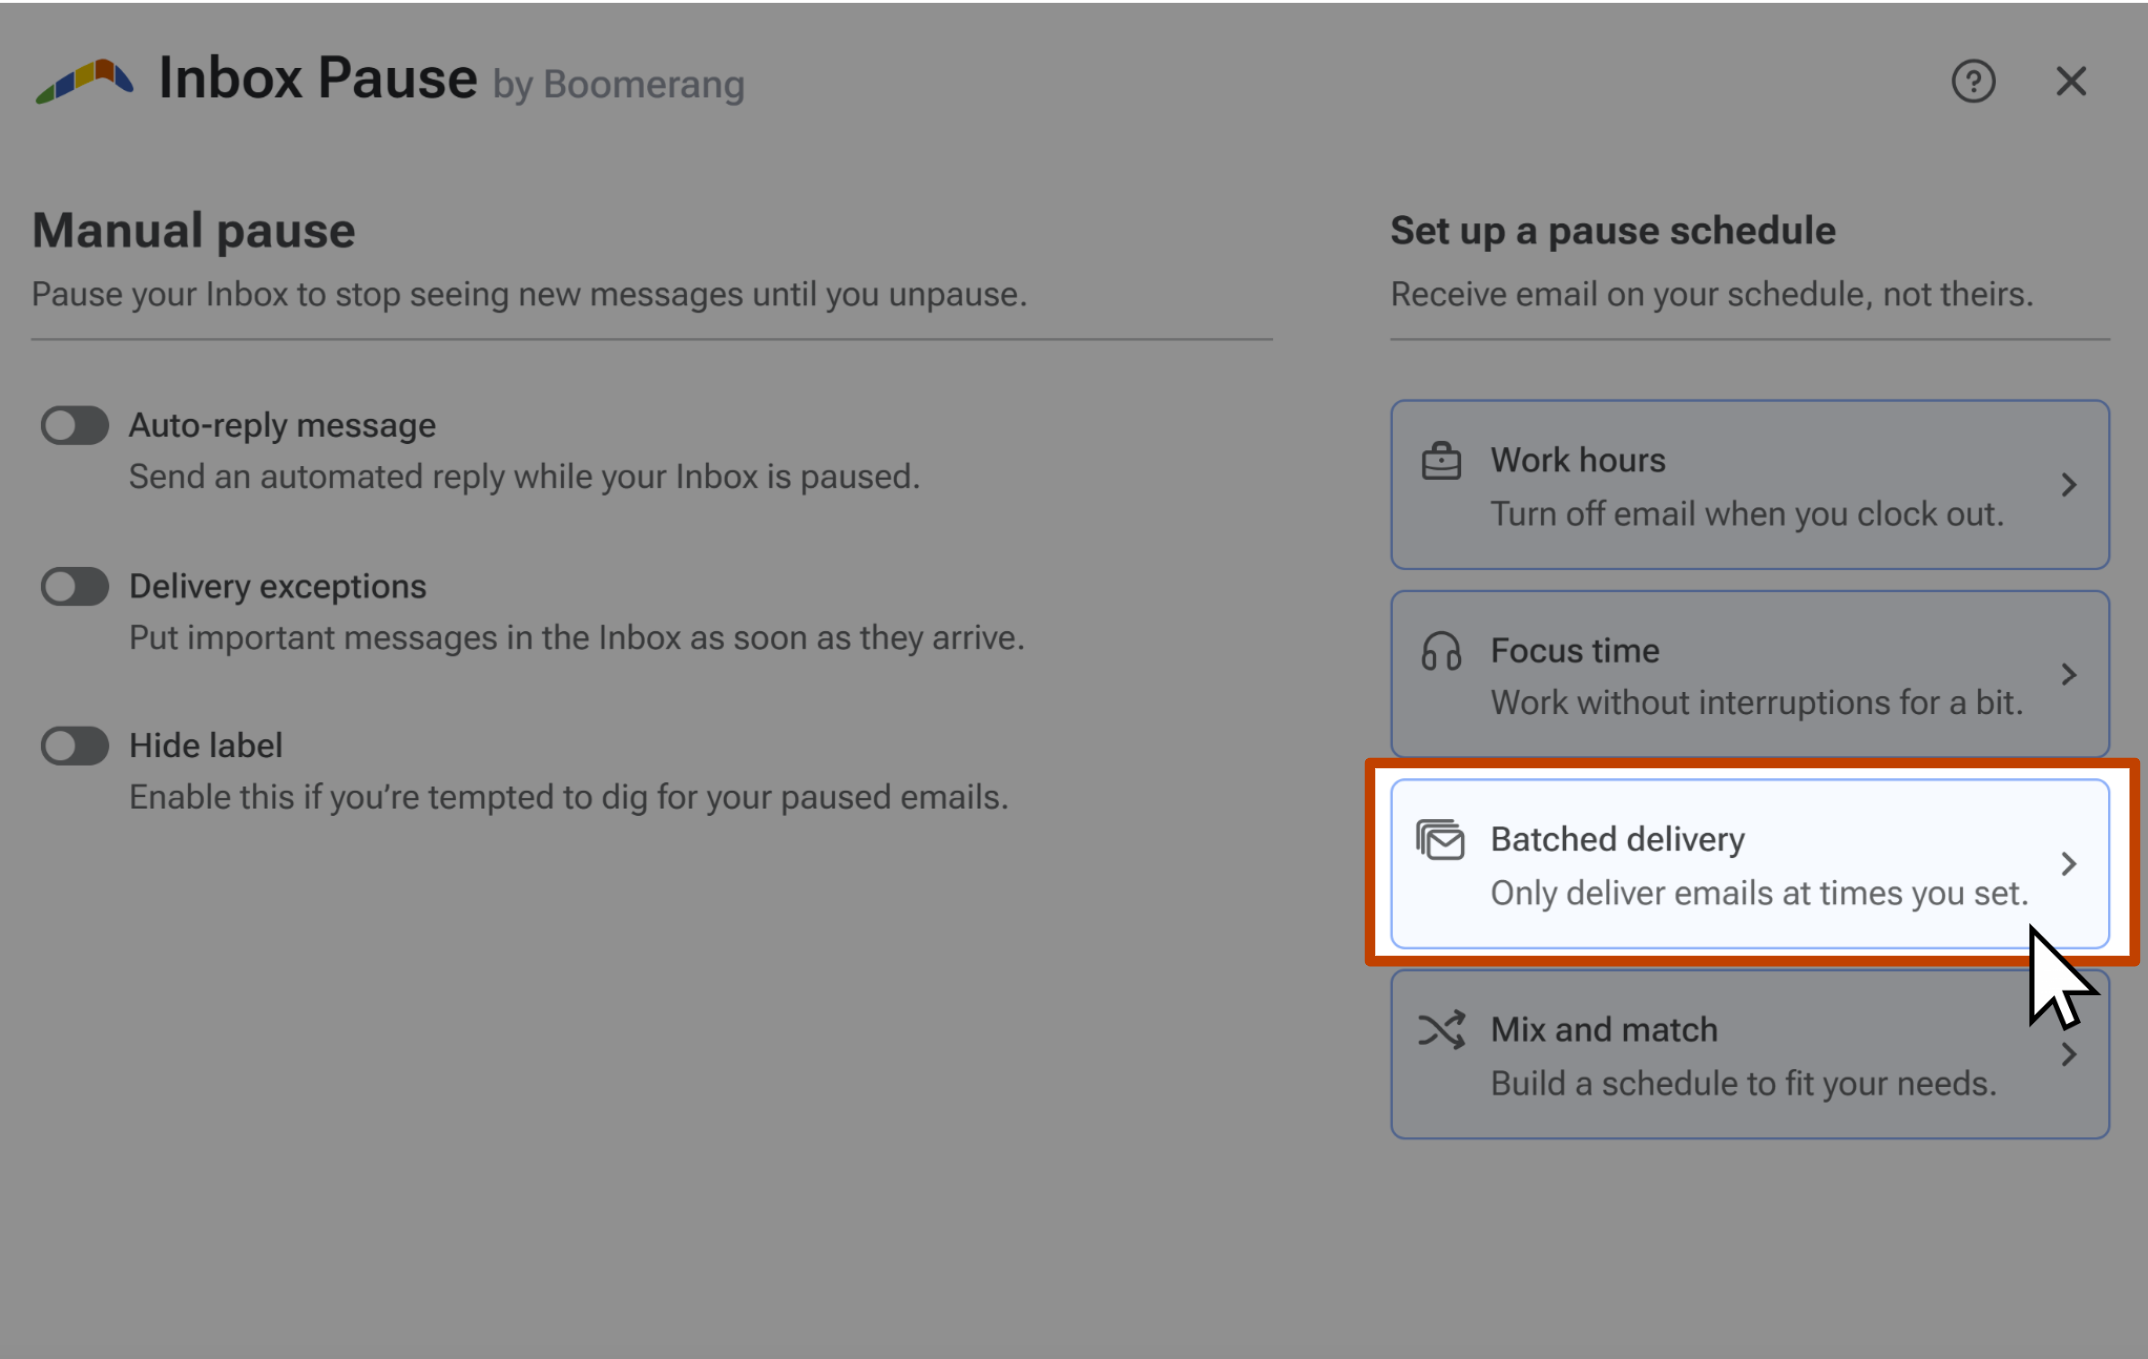This screenshot has height=1359, width=2148.
Task: Click the Hide label text
Action: click(x=206, y=746)
